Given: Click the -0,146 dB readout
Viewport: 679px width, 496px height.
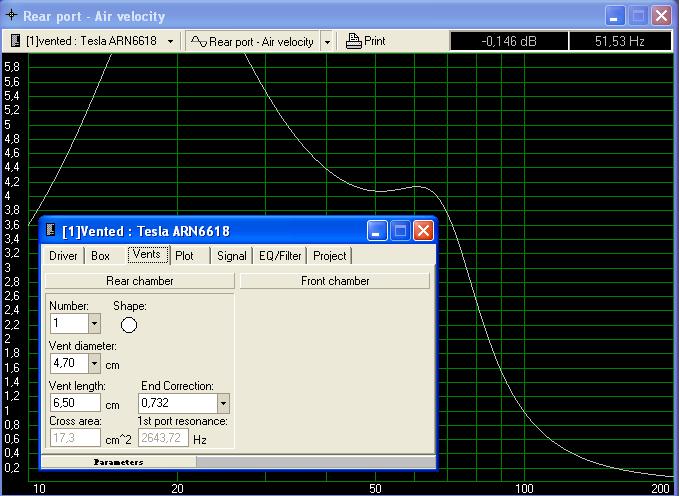Looking at the screenshot, I should click(x=509, y=42).
